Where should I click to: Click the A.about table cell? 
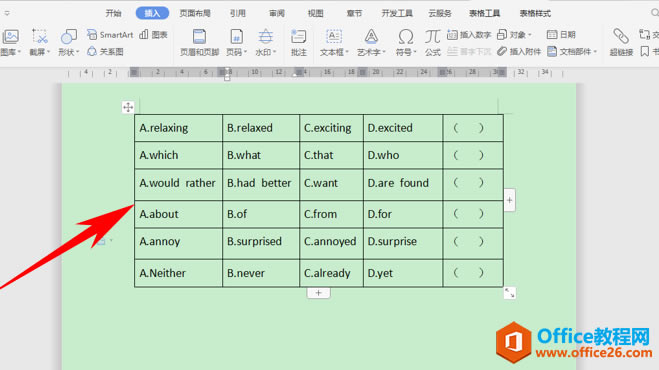(178, 214)
